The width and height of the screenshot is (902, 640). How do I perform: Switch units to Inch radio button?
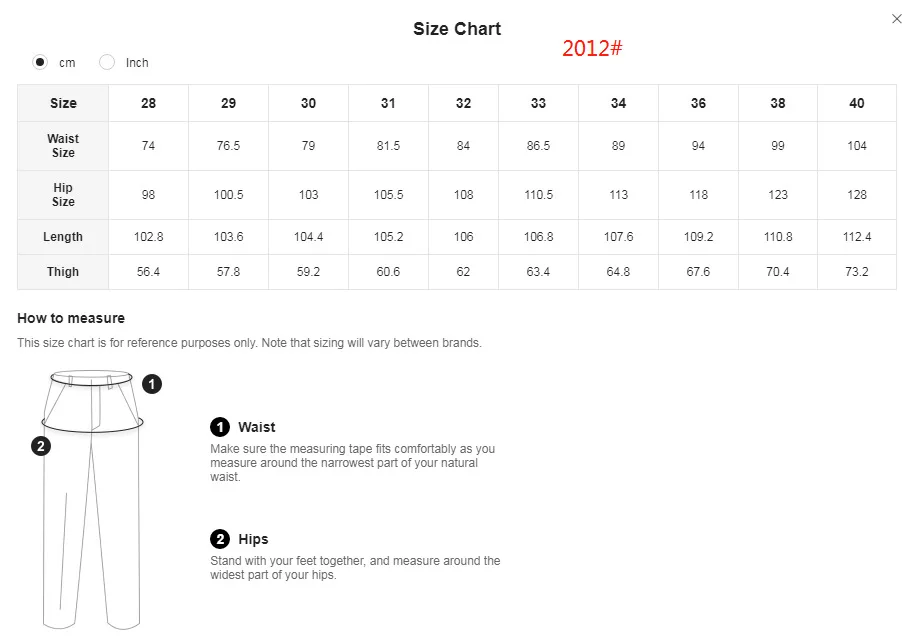coord(107,62)
